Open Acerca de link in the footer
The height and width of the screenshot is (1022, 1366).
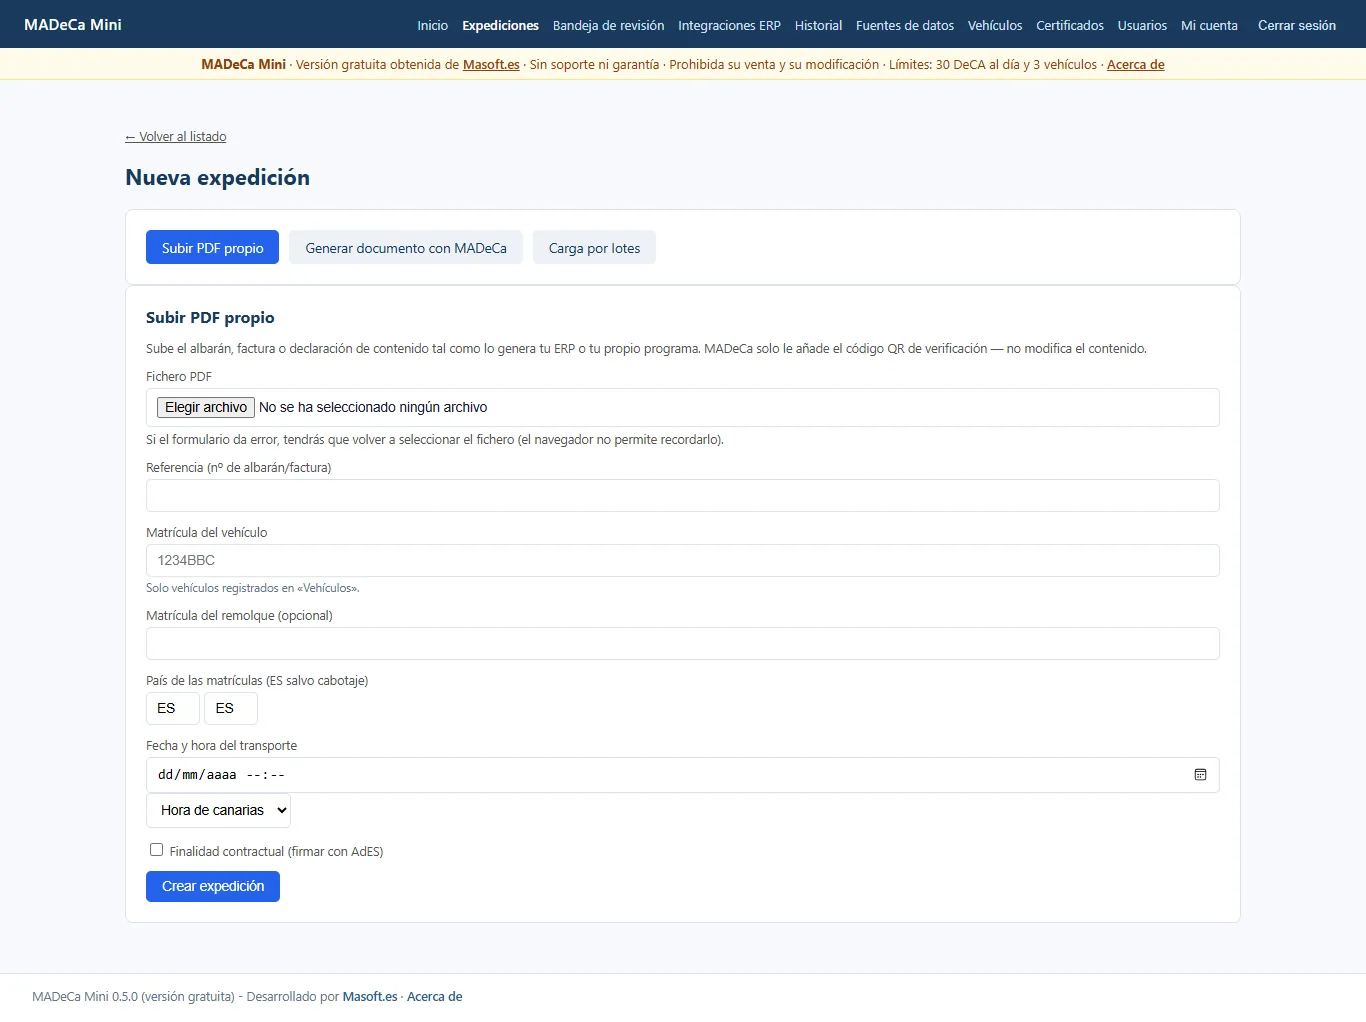[x=435, y=996]
